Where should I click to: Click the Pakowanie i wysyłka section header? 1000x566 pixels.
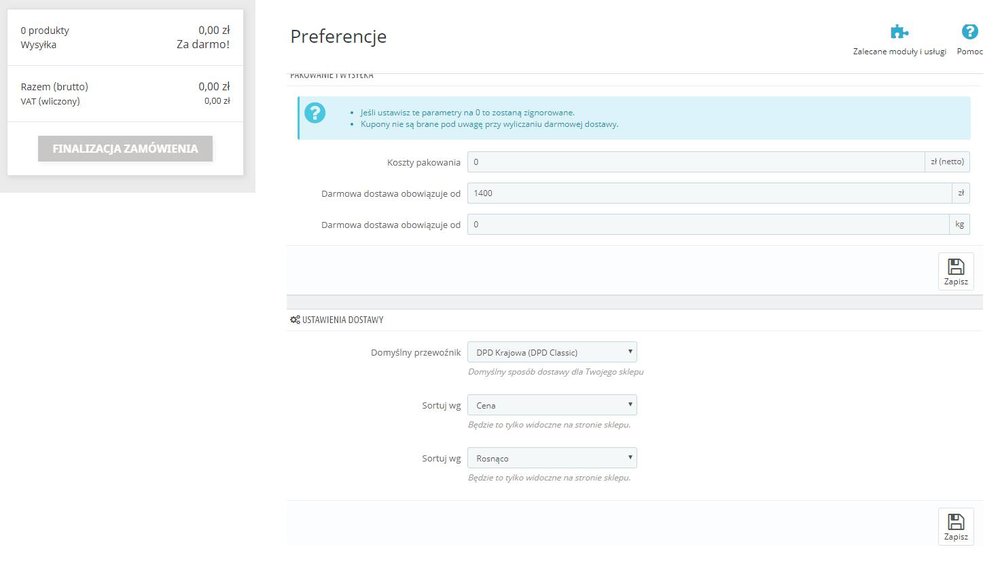point(332,76)
